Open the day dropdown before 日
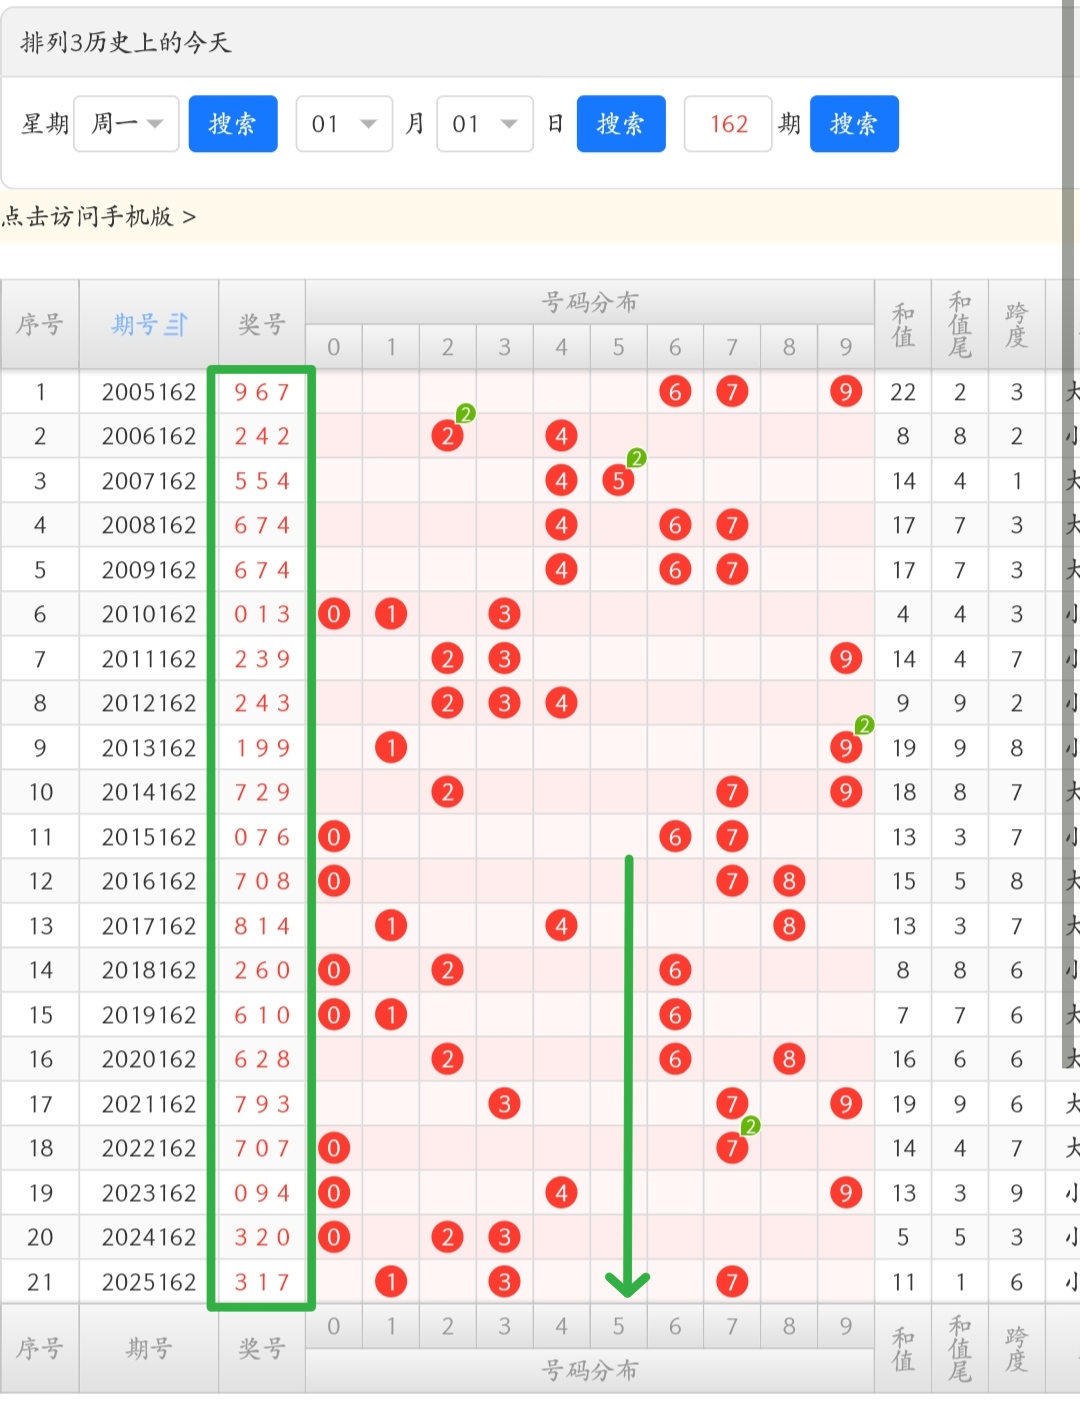1080x1404 pixels. click(x=485, y=124)
